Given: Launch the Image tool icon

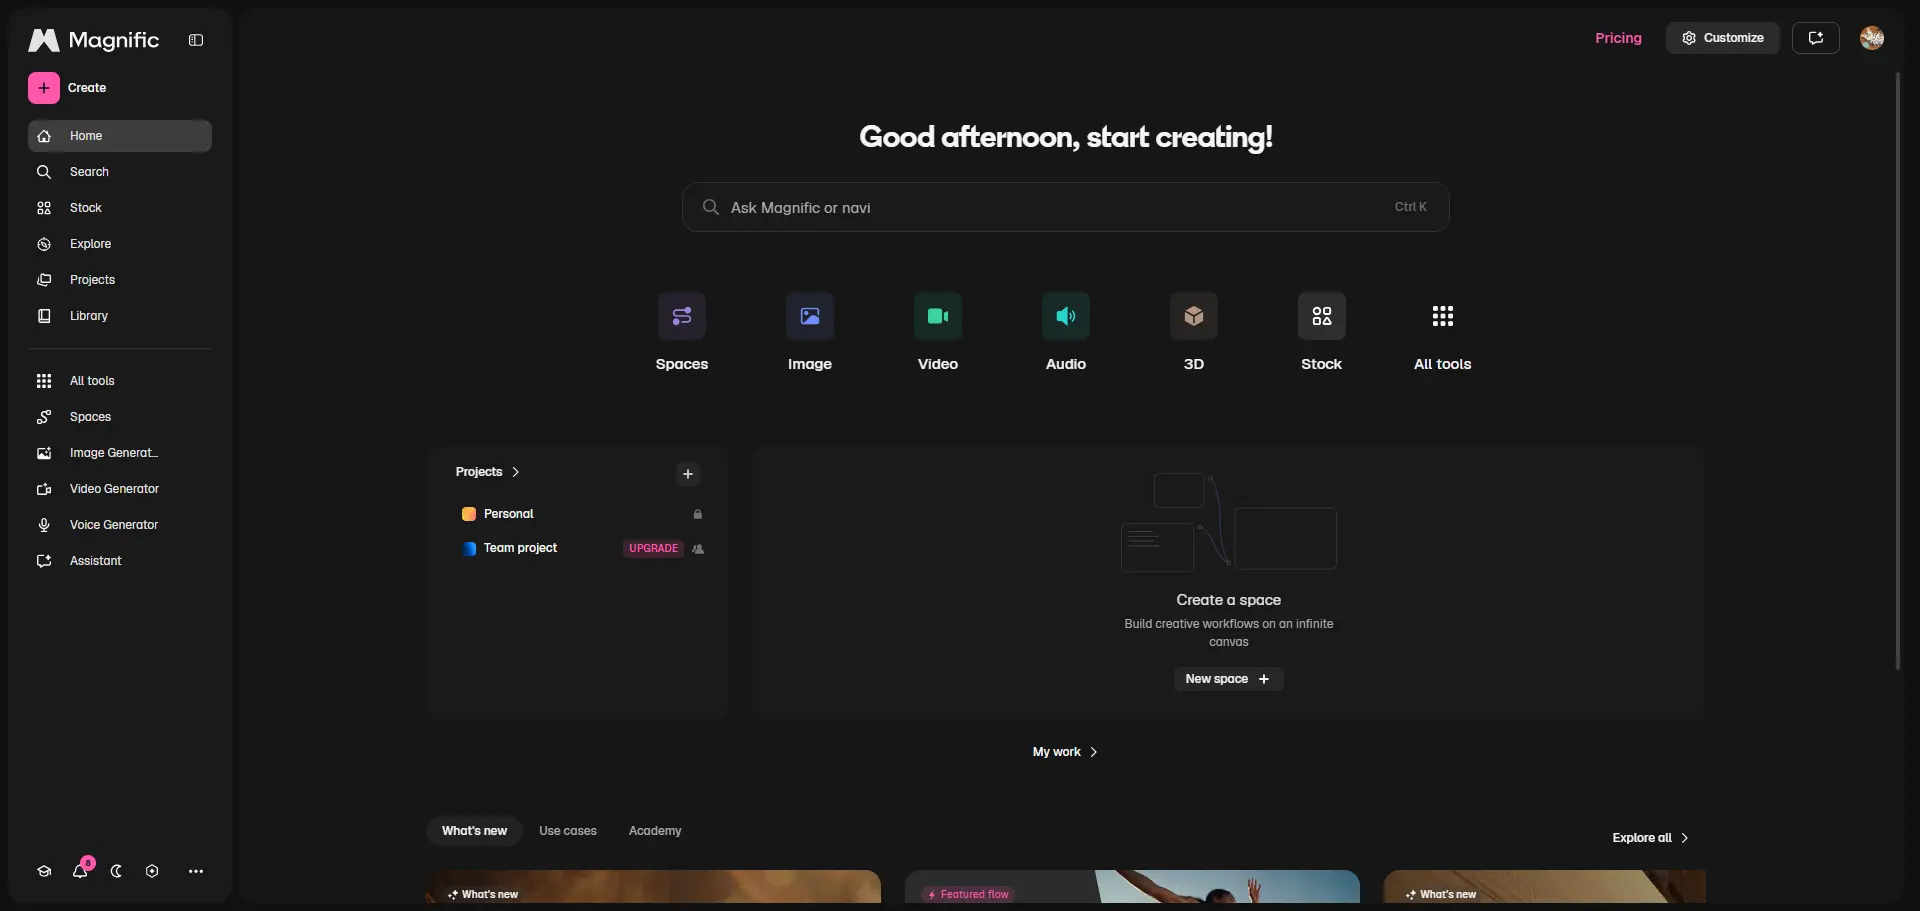Looking at the screenshot, I should 810,316.
